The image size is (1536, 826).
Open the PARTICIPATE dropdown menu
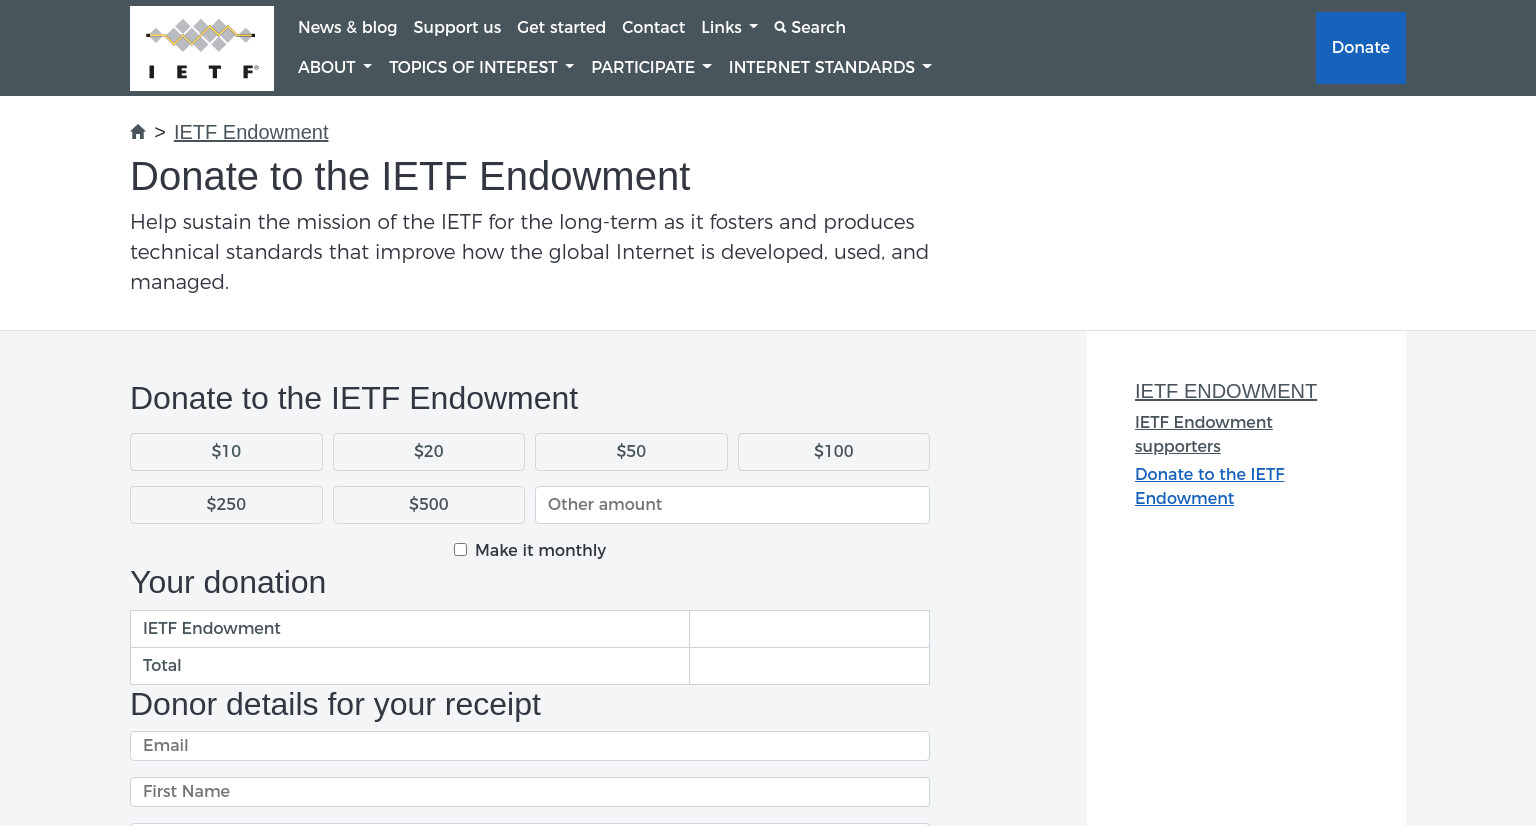click(x=651, y=67)
